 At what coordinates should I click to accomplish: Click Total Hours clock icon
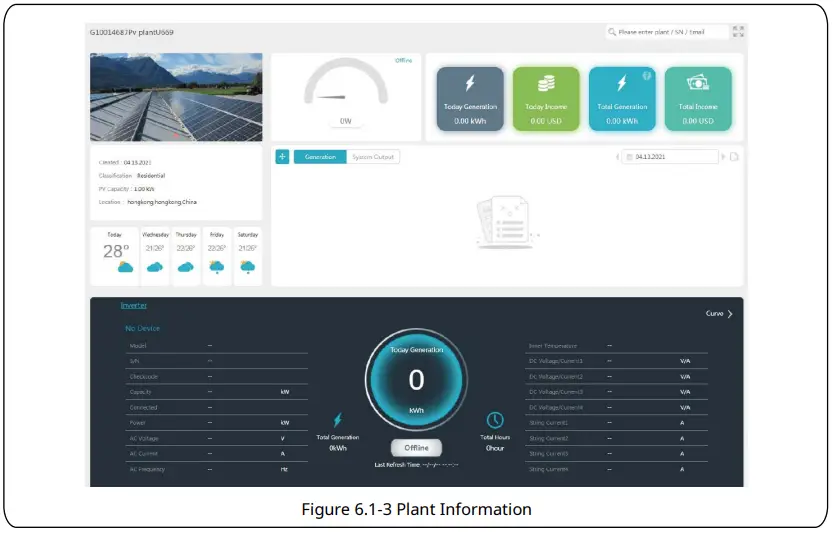point(495,420)
